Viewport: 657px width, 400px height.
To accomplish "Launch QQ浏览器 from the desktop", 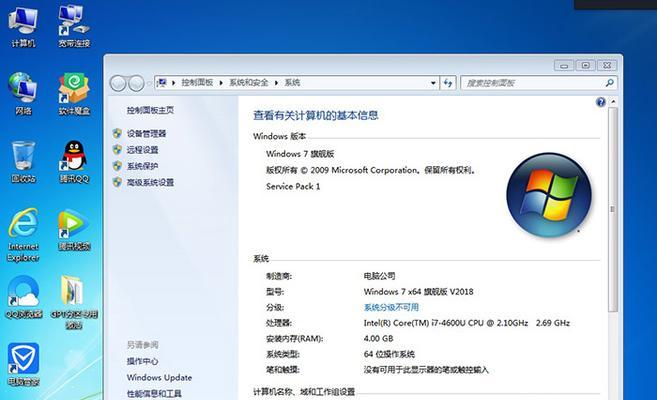I will pyautogui.click(x=24, y=297).
